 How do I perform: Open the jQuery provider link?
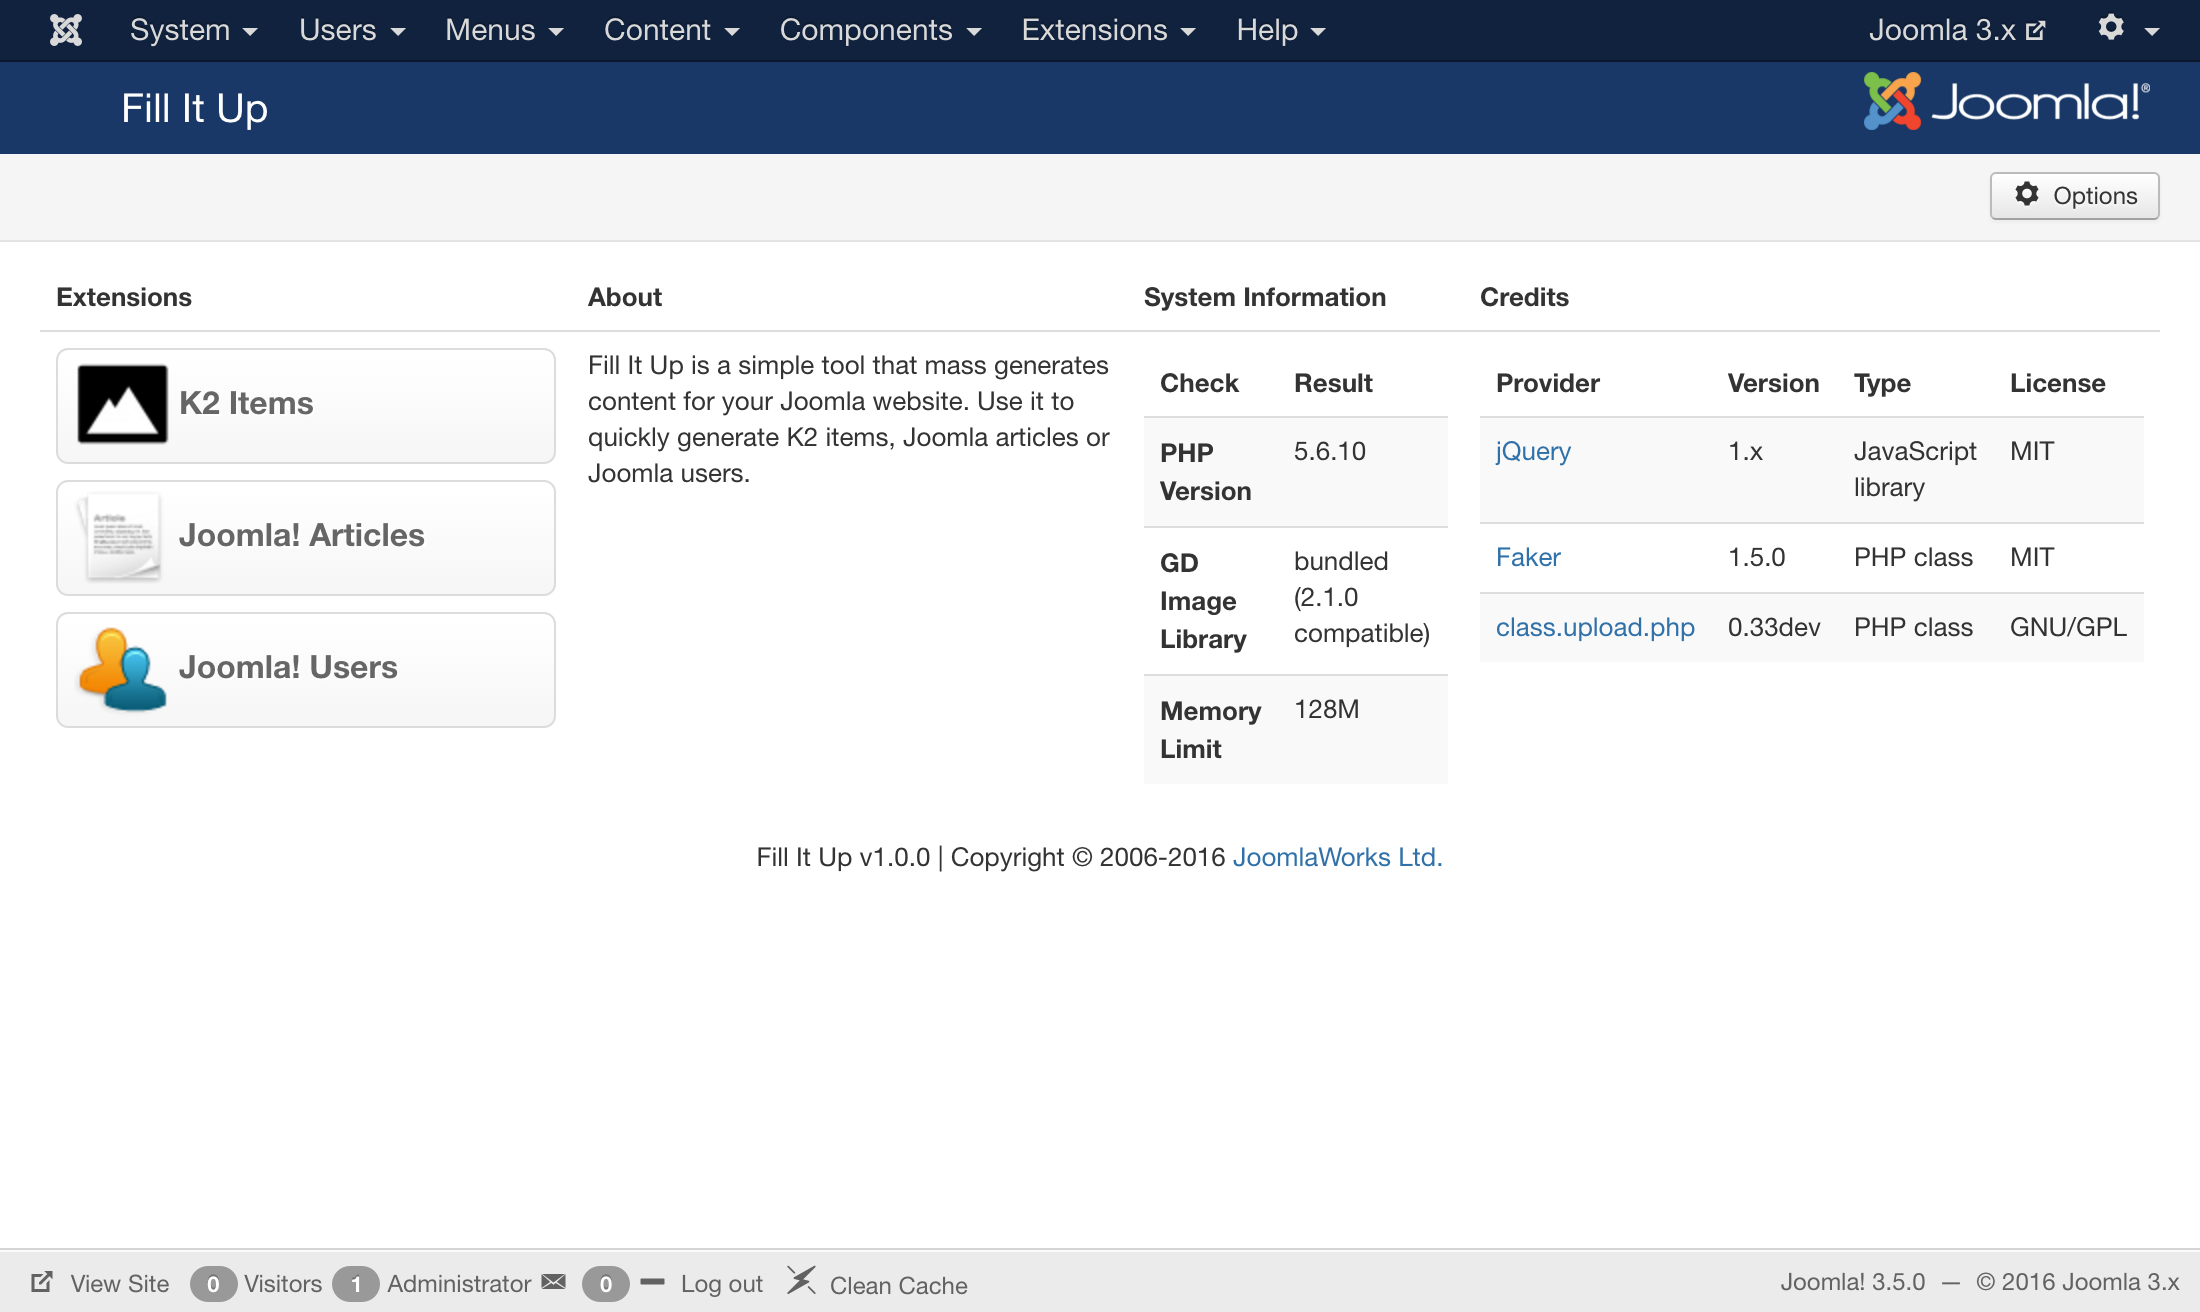1533,451
